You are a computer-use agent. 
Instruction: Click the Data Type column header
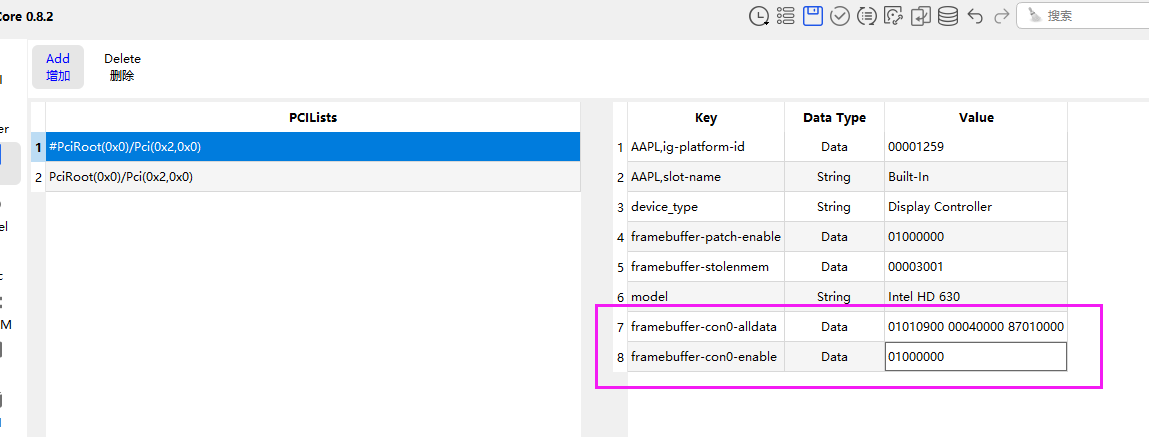click(834, 118)
